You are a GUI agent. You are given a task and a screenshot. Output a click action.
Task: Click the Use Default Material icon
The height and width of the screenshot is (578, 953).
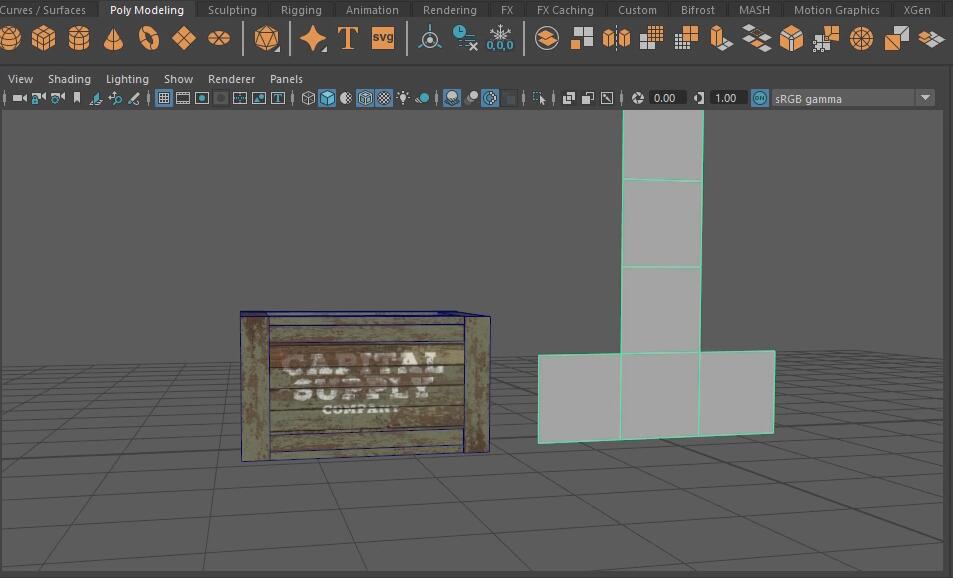tap(346, 98)
